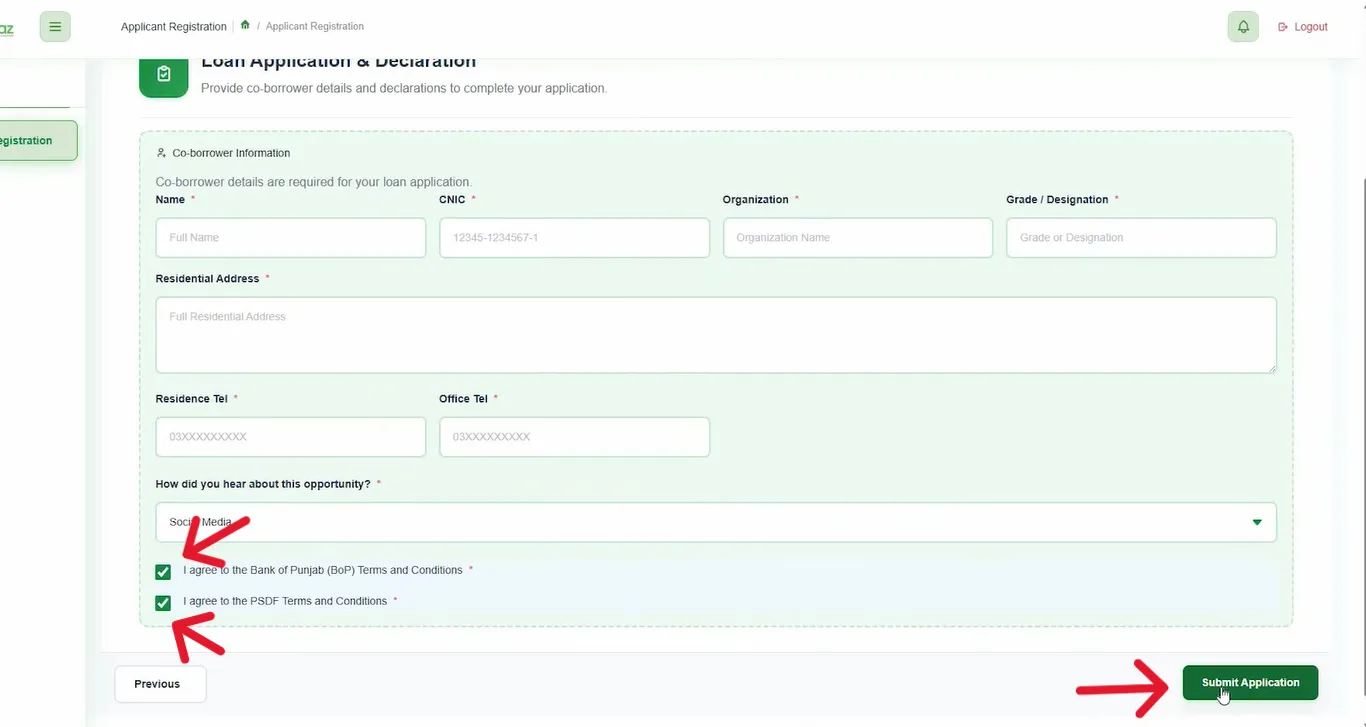
Task: Click the home icon in breadcrumb
Action: click(245, 25)
